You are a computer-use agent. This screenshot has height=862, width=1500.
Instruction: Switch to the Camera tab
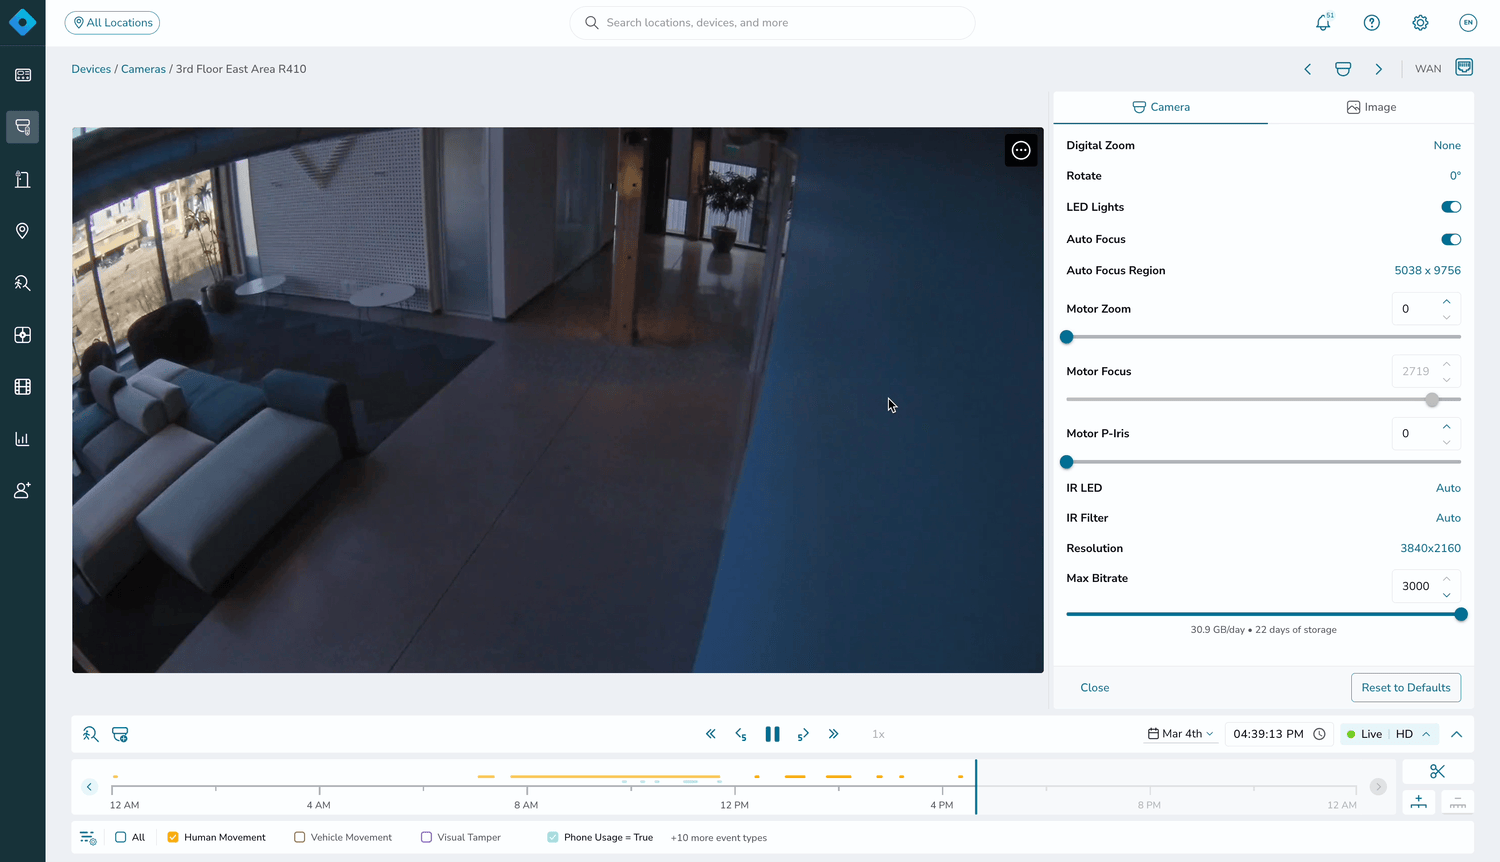(x=1161, y=107)
